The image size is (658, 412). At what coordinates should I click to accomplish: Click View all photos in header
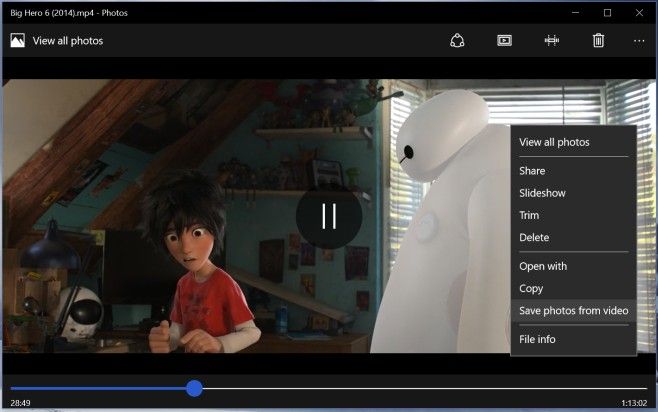pyautogui.click(x=67, y=41)
